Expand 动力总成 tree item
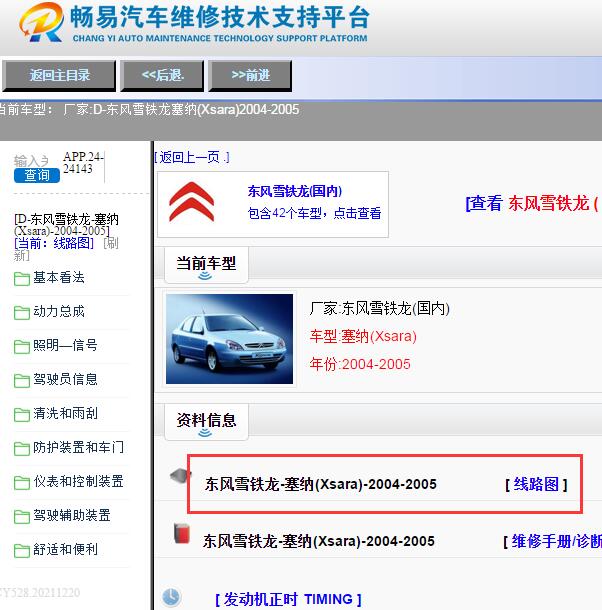Image resolution: width=602 pixels, height=610 pixels. [59, 312]
